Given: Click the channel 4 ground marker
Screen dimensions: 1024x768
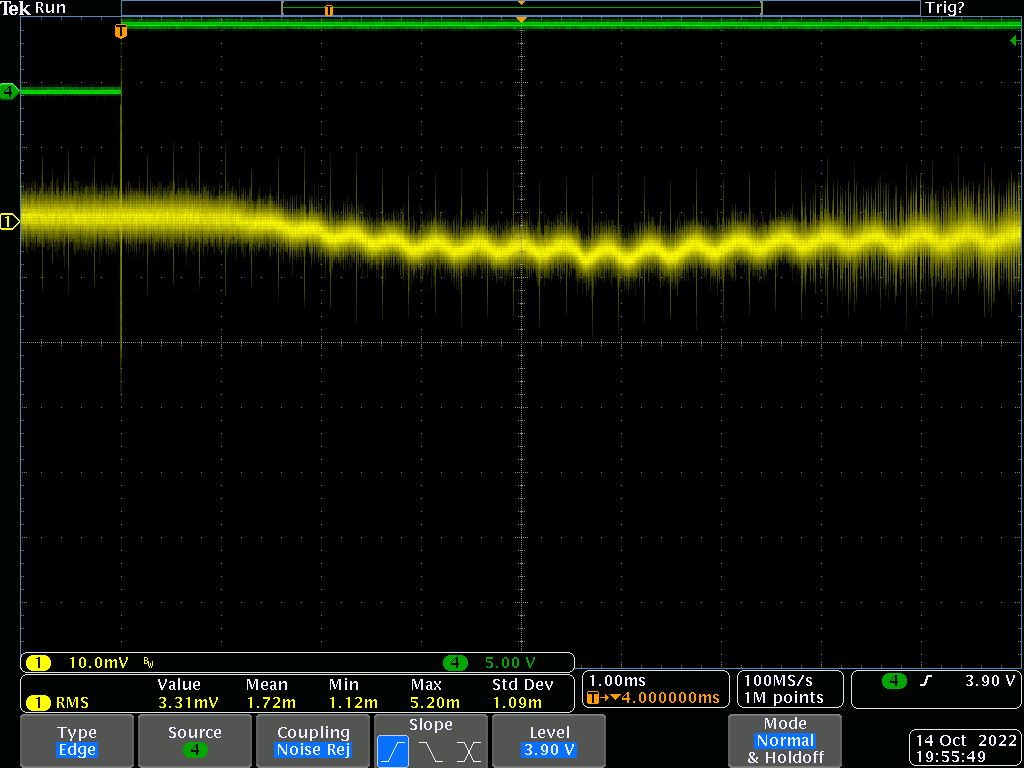Looking at the screenshot, I should 9,92.
